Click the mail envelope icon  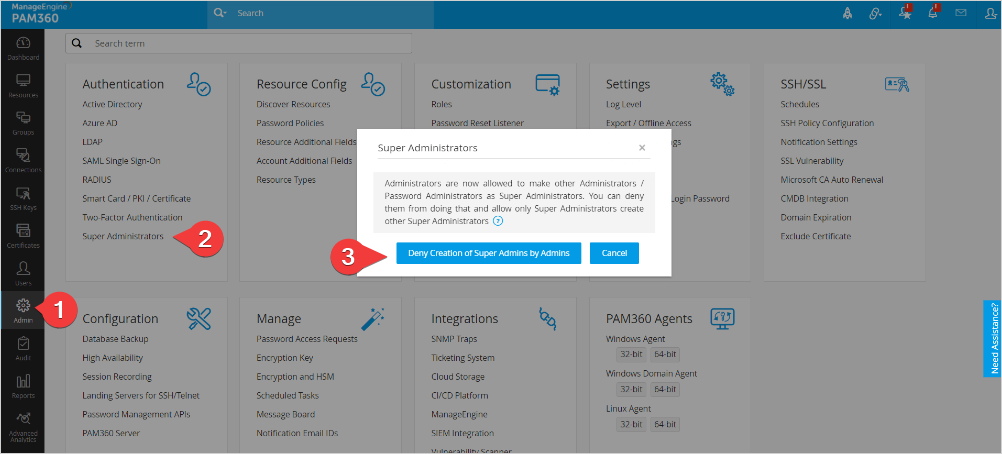[x=961, y=13]
